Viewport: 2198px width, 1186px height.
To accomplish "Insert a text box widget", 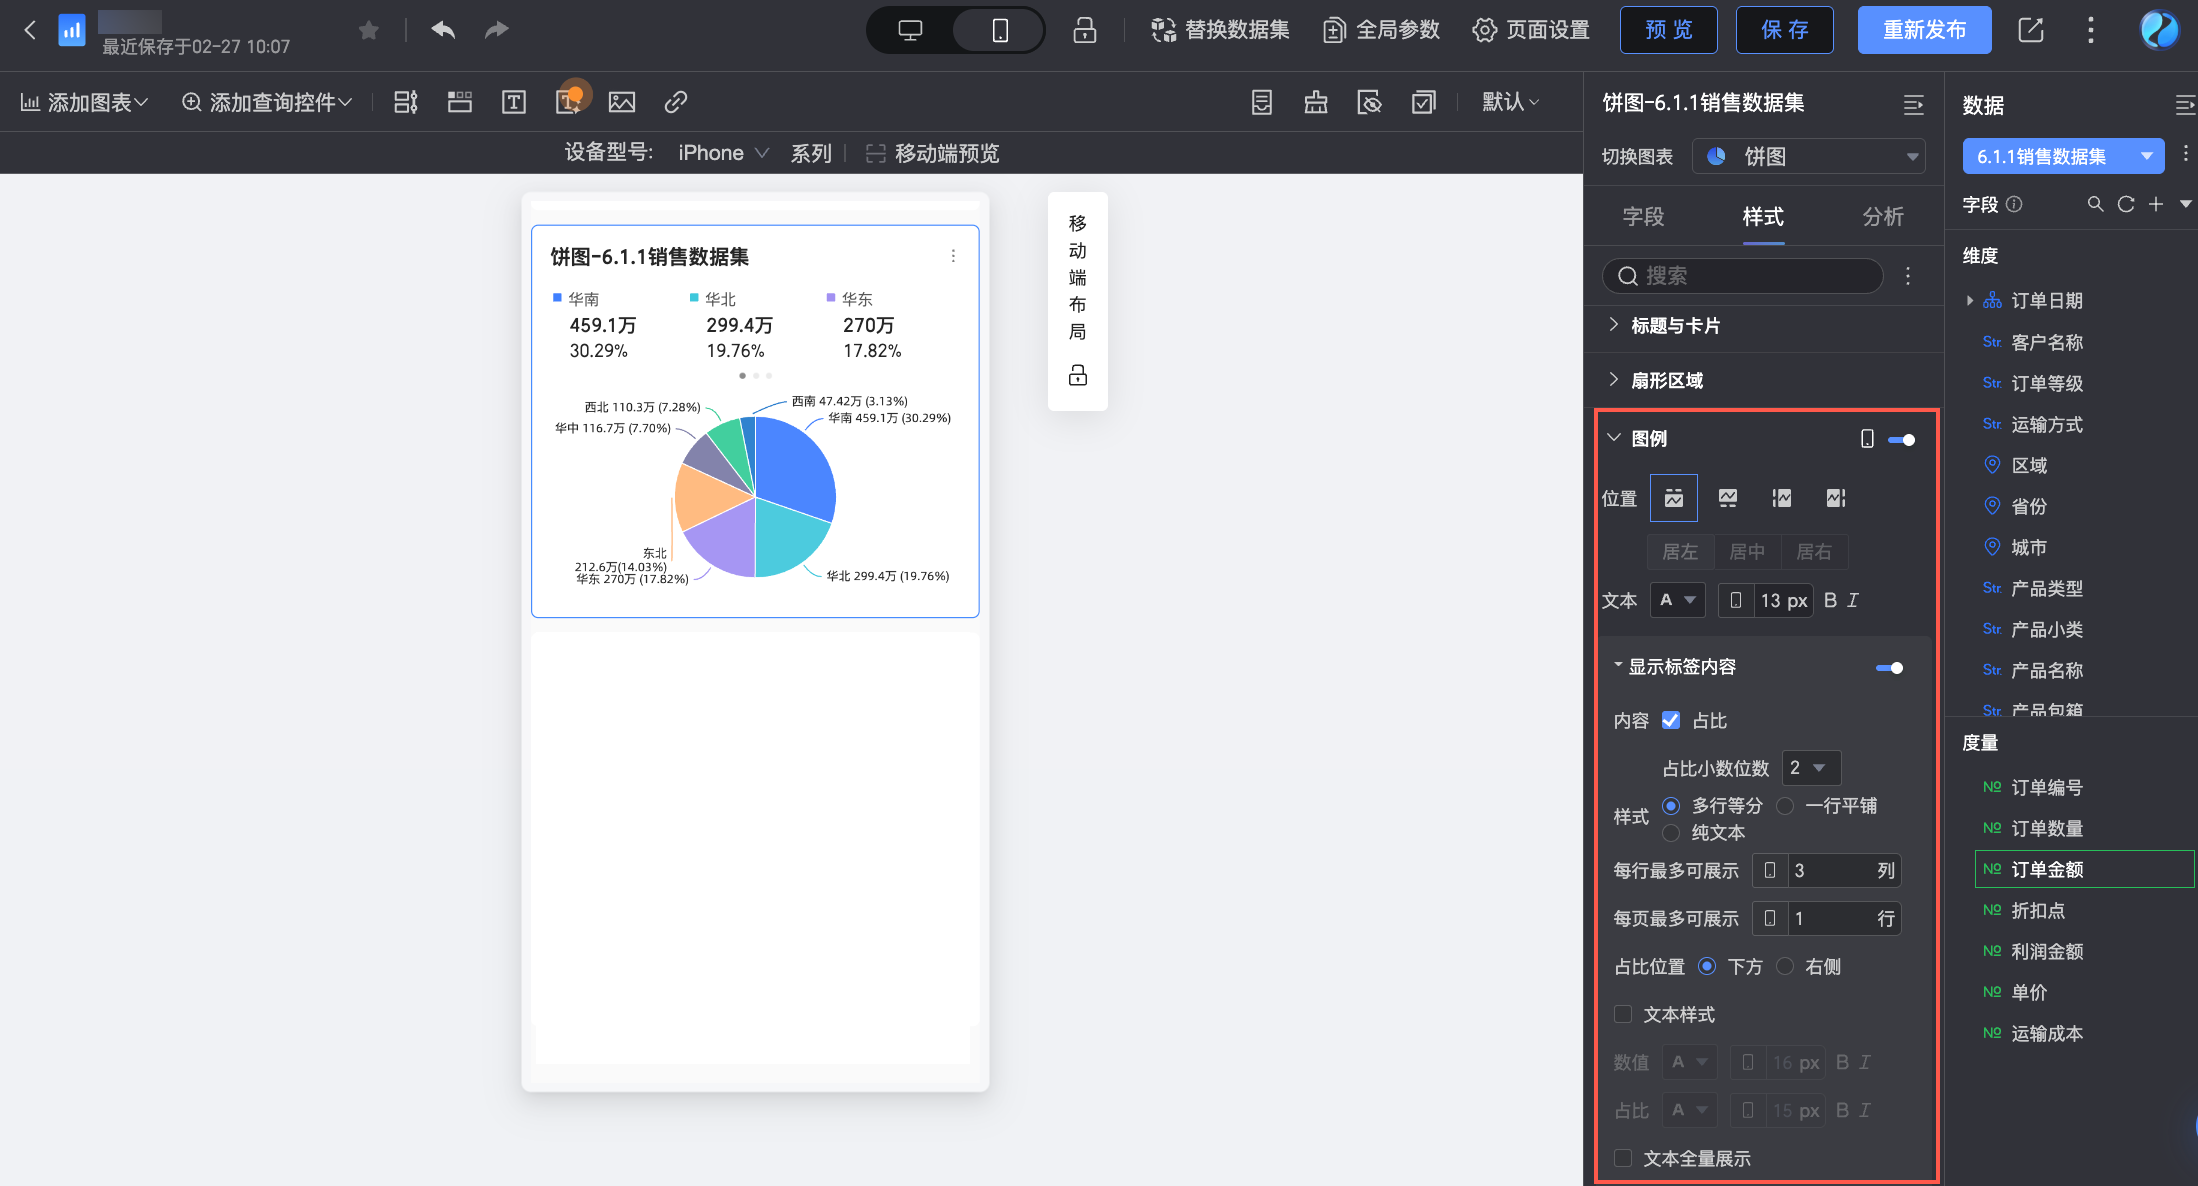I will click(514, 102).
